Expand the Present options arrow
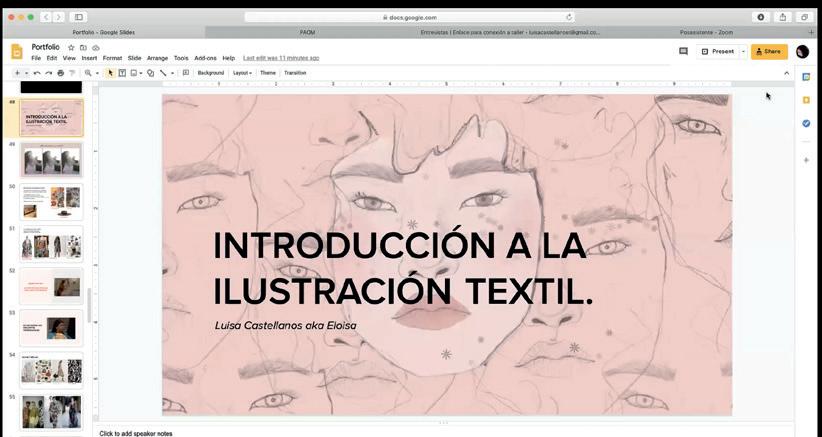822x437 pixels. (743, 51)
